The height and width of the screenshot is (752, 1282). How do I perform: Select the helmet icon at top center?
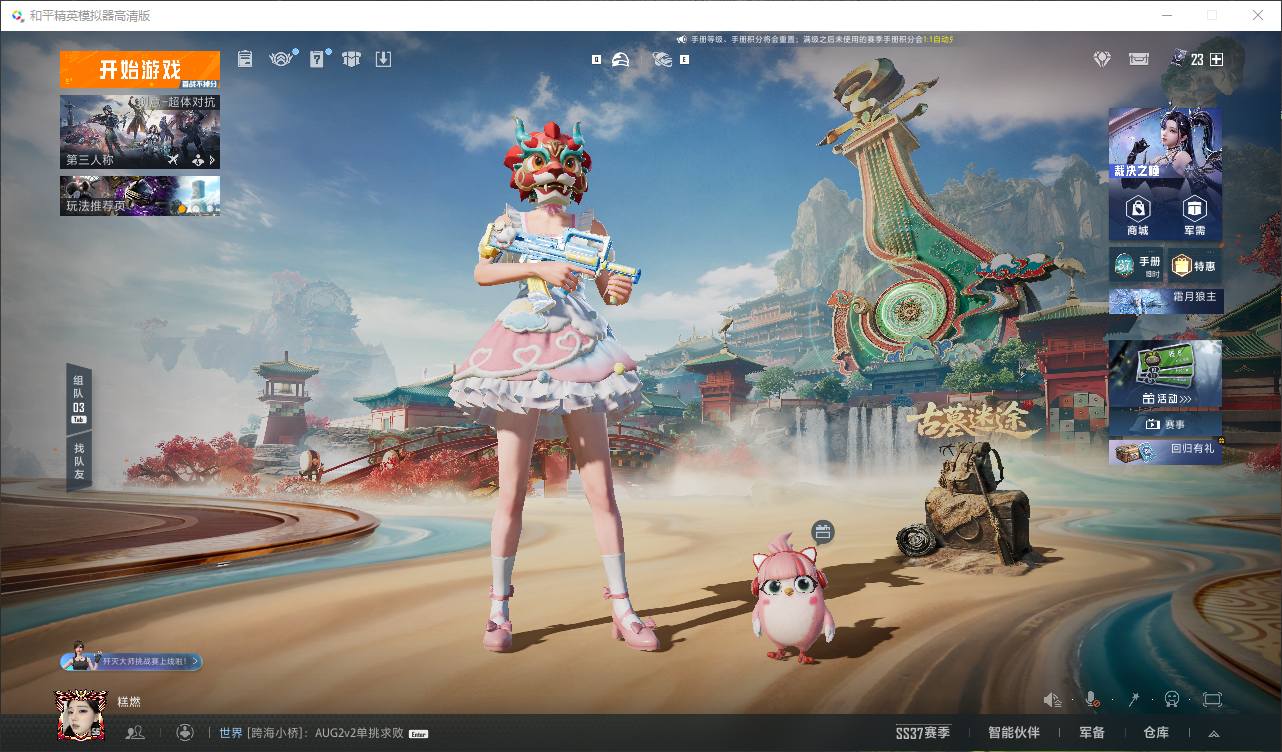621,59
